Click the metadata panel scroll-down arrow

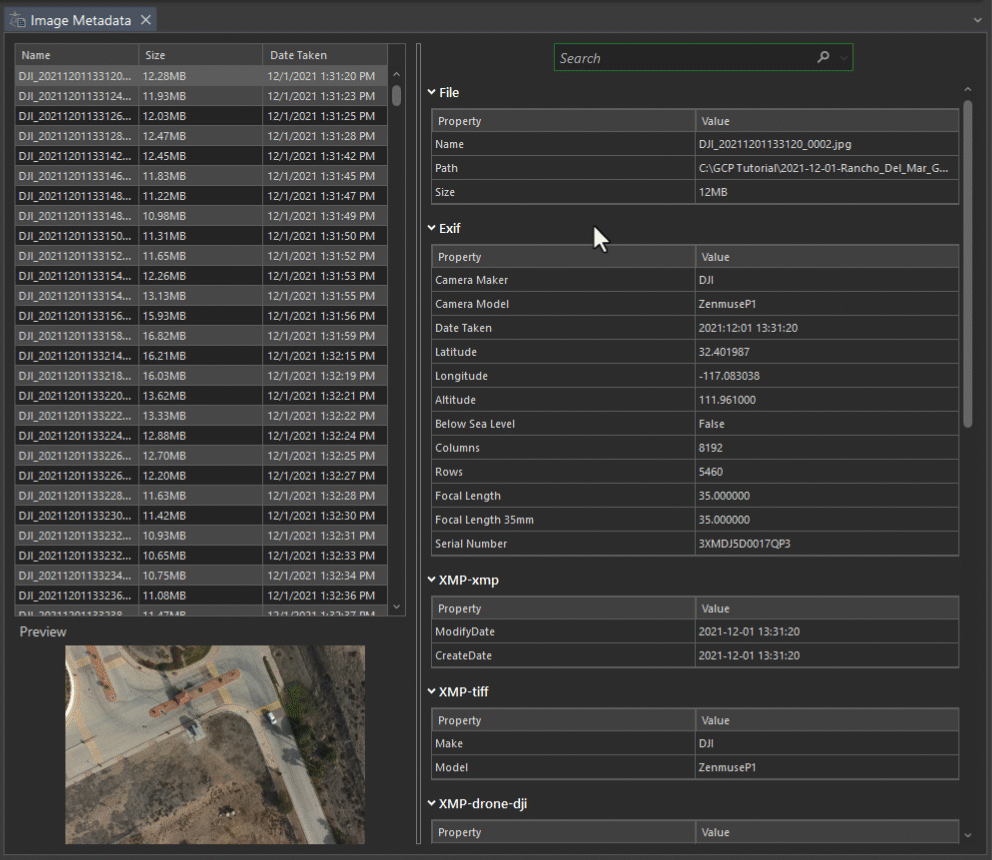967,835
